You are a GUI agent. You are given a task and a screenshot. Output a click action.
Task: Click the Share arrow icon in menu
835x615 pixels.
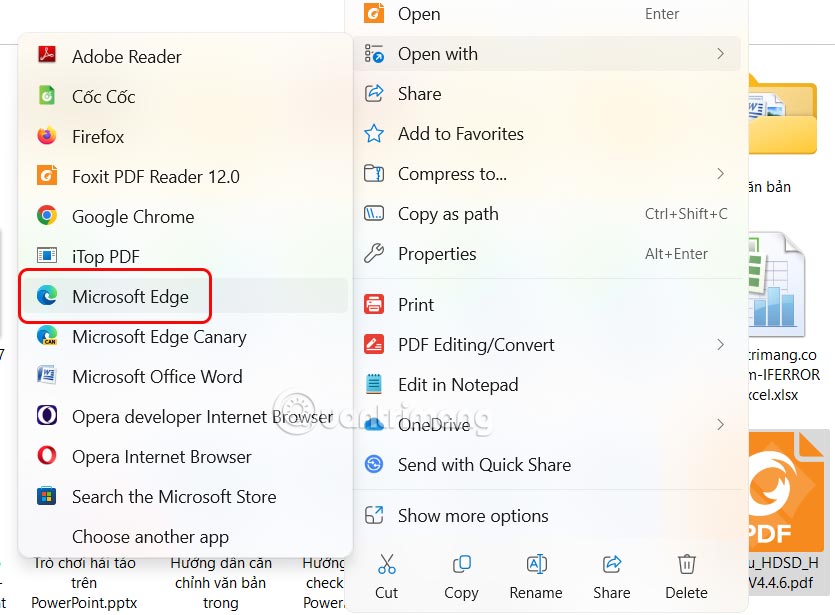tap(374, 94)
